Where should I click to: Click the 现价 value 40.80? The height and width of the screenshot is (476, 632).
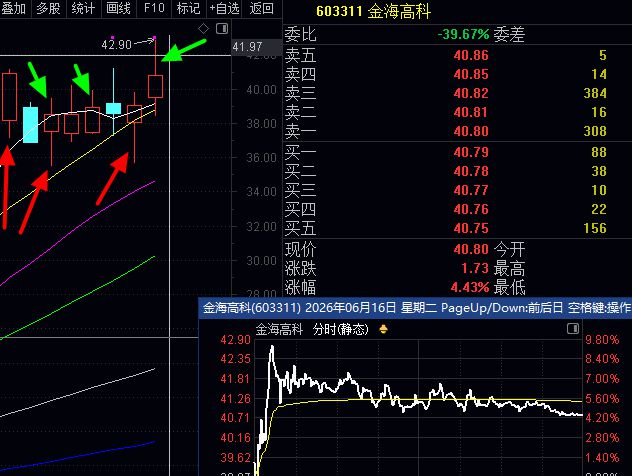point(471,249)
